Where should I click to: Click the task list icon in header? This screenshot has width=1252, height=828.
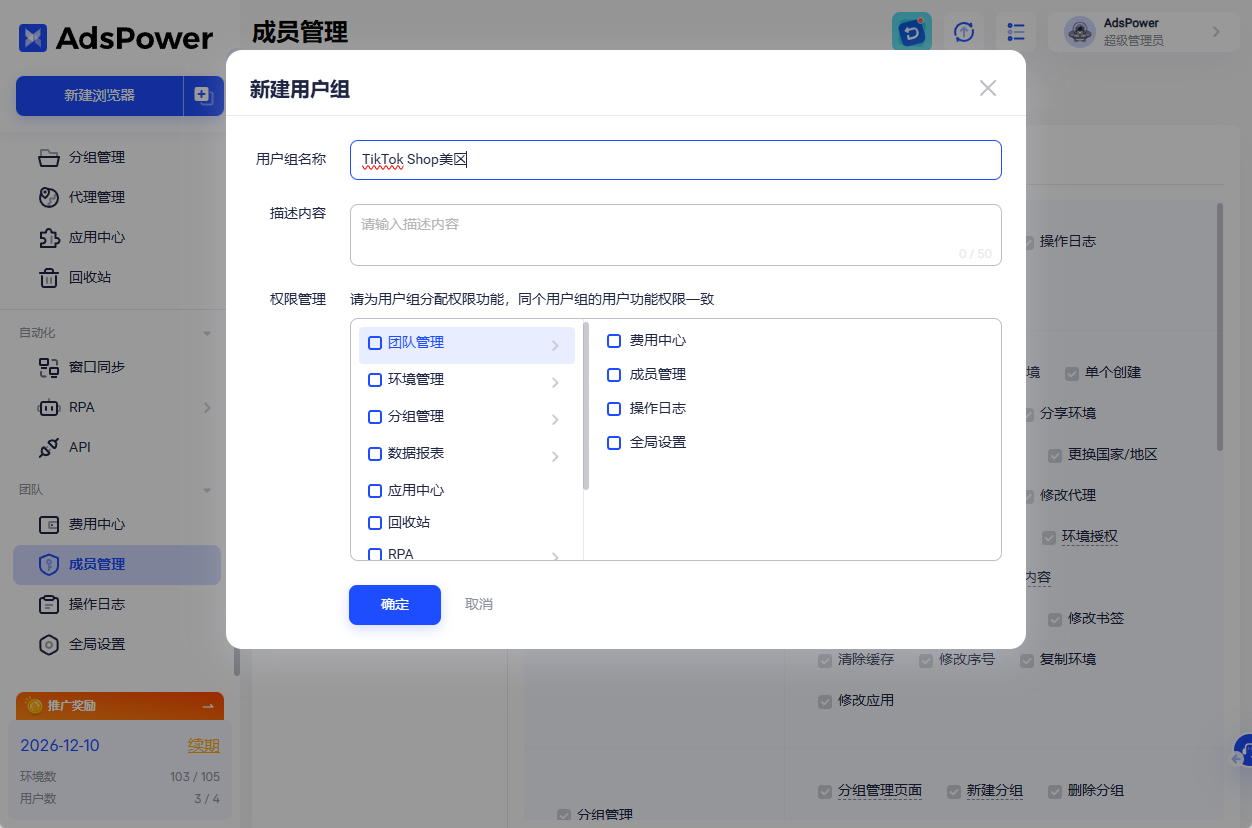tap(1016, 32)
